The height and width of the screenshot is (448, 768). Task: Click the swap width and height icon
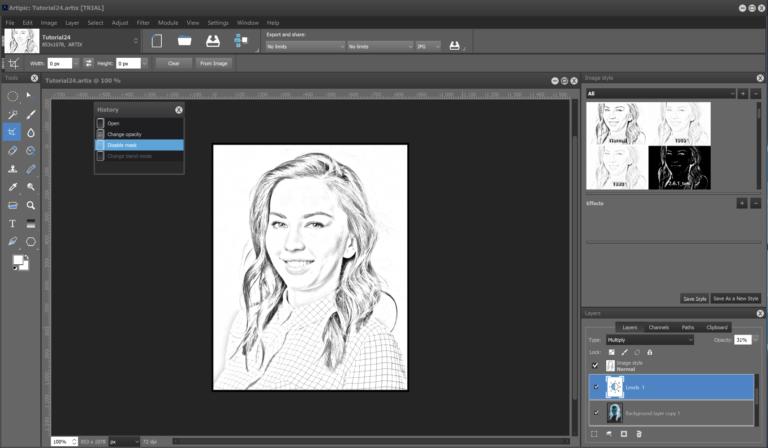[88, 63]
